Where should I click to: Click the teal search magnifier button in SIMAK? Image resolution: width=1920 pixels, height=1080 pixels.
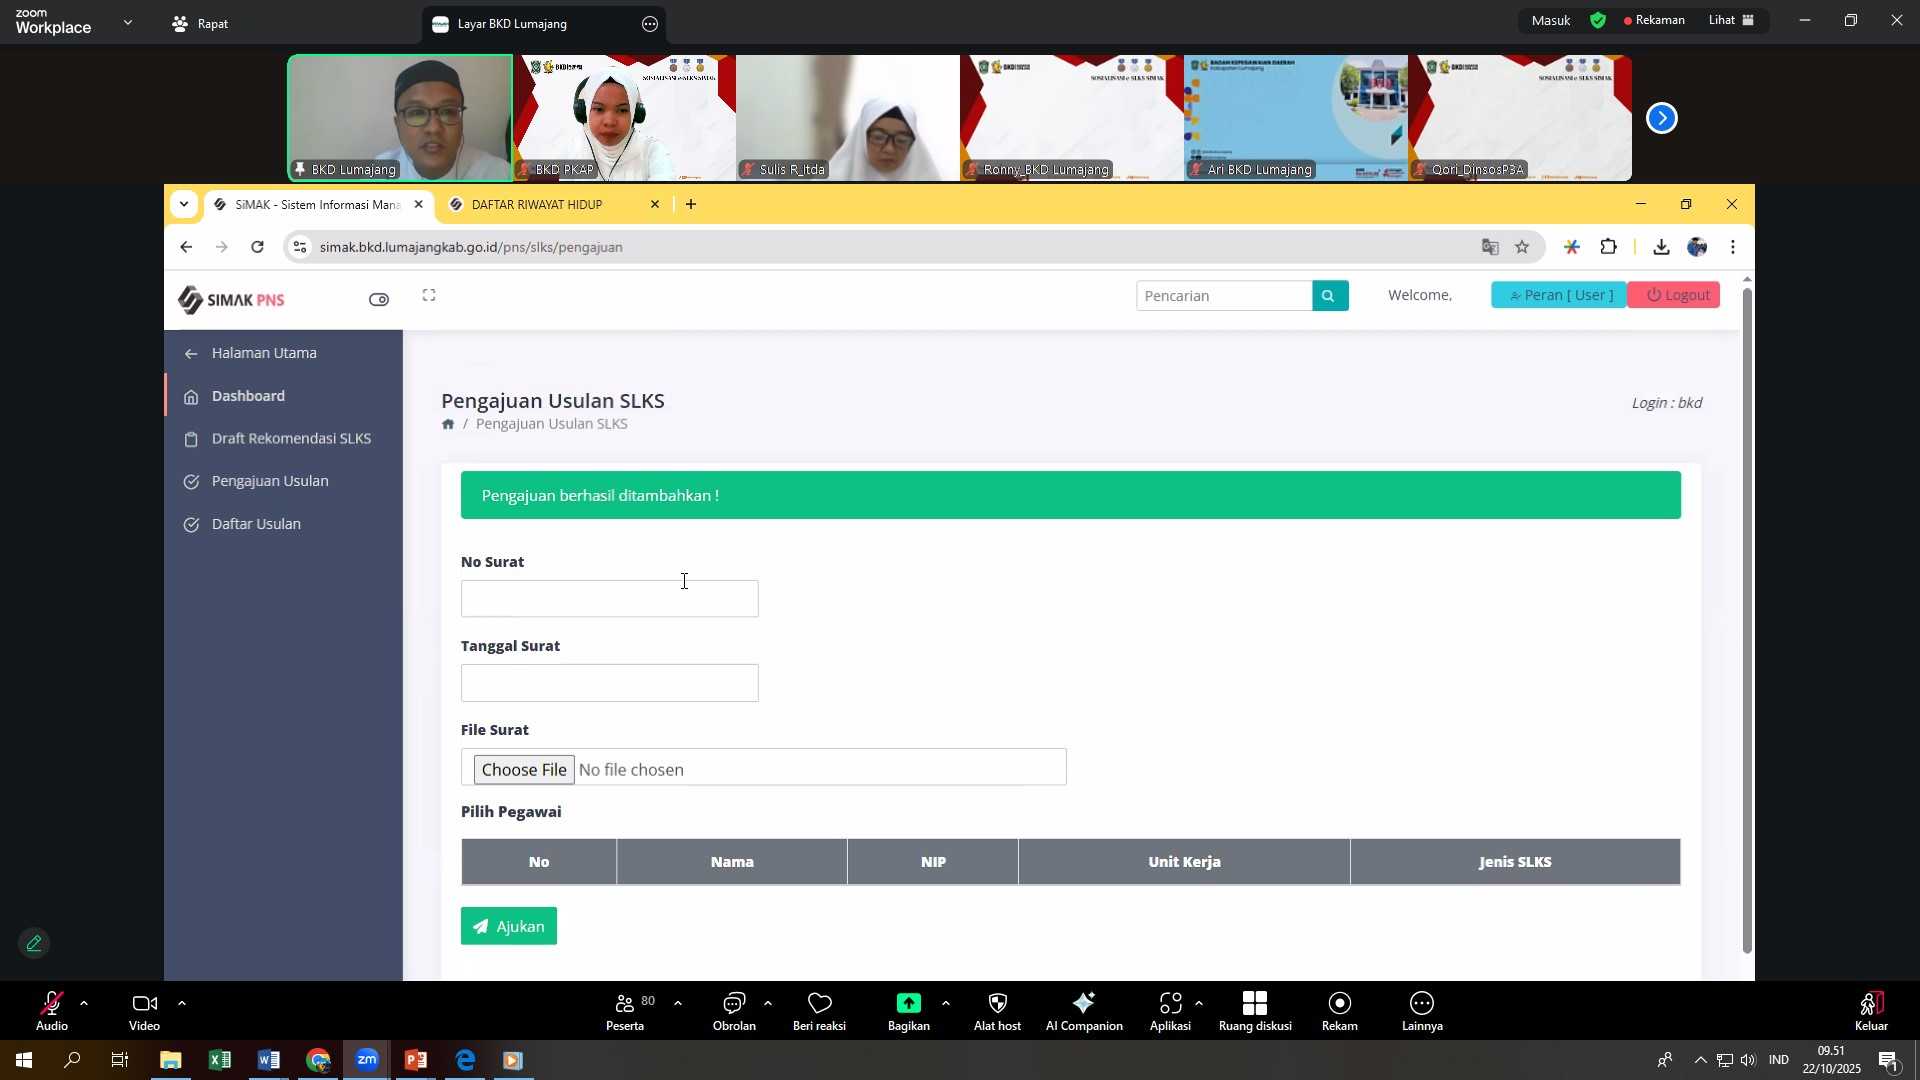tap(1329, 296)
